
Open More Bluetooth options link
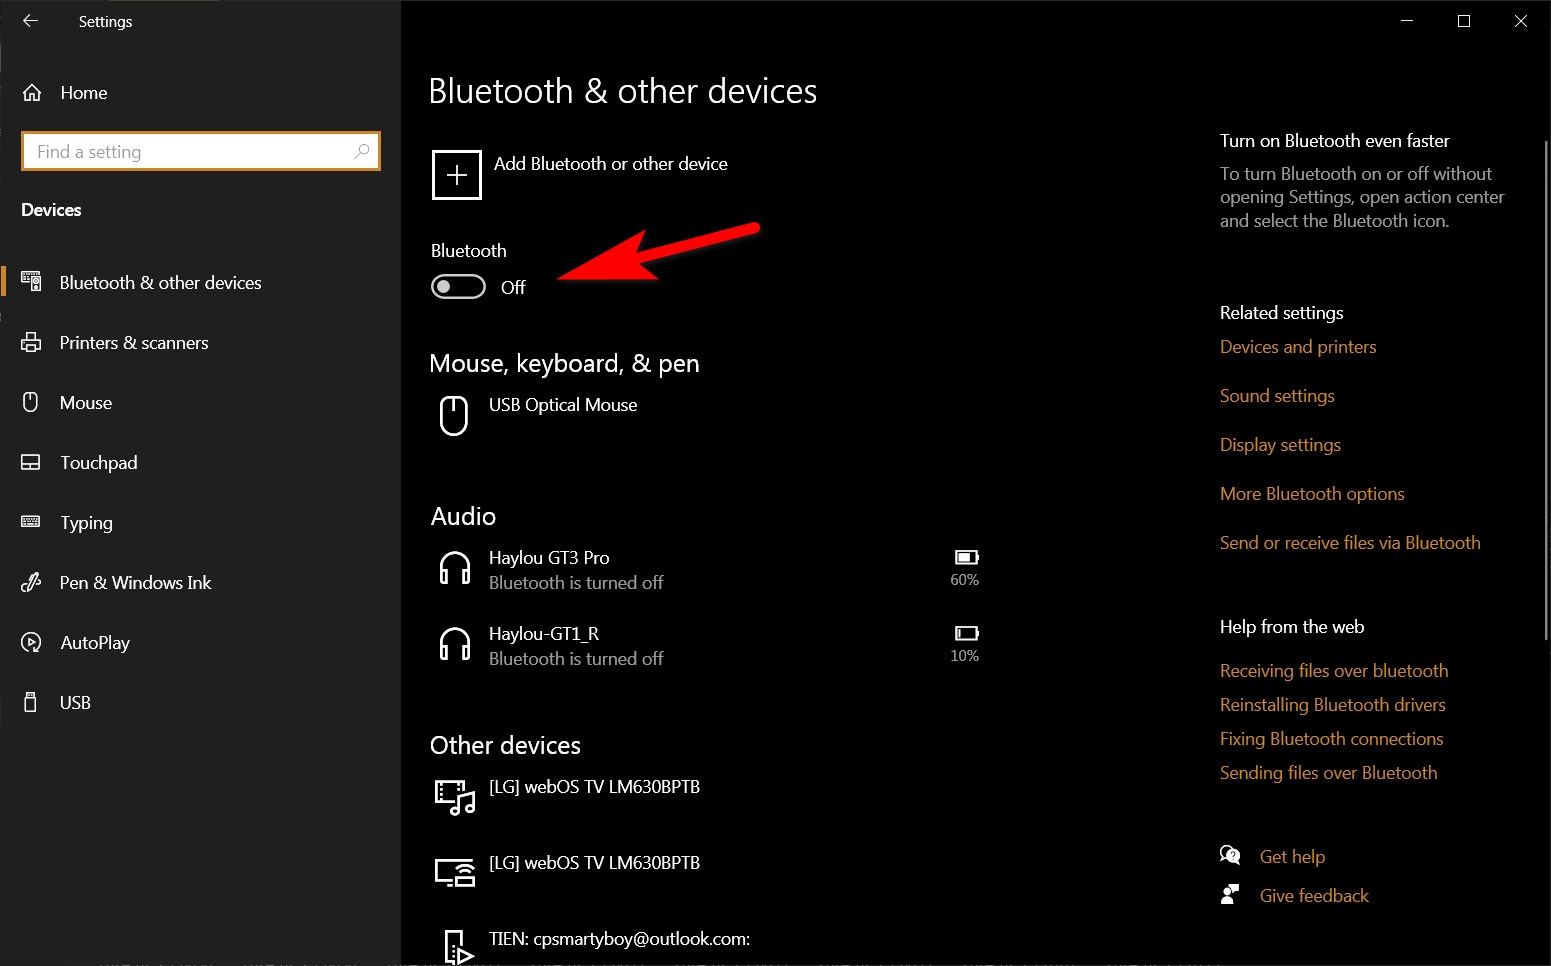(1312, 494)
